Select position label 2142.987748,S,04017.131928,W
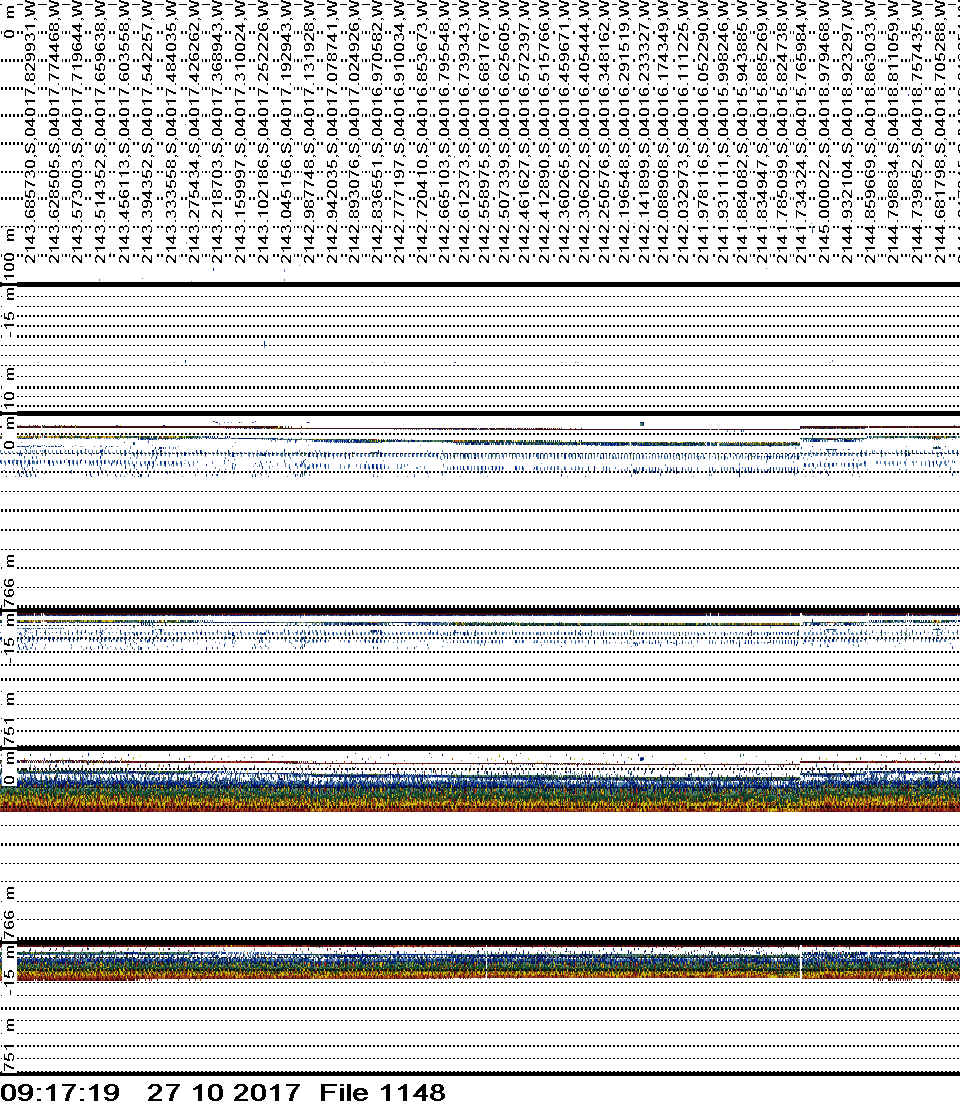 (308, 131)
